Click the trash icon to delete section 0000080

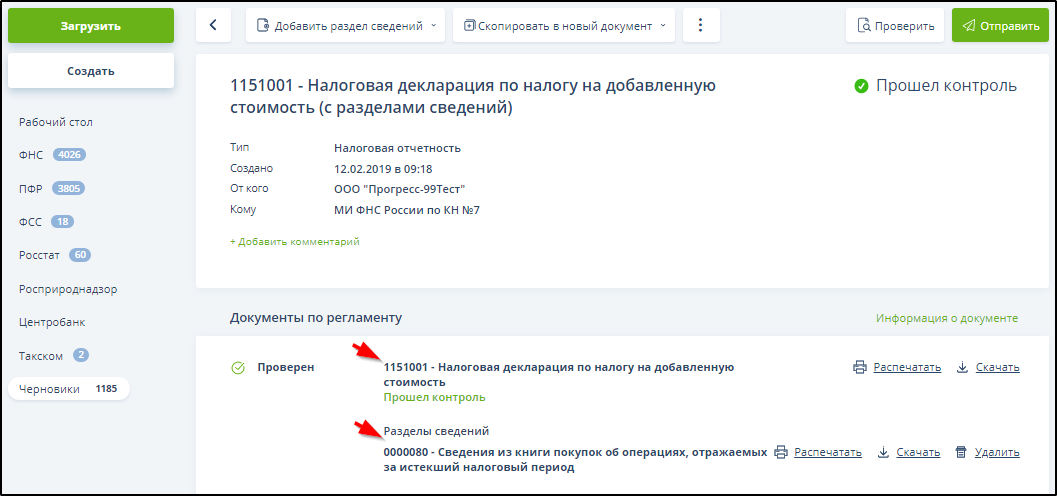tap(961, 452)
